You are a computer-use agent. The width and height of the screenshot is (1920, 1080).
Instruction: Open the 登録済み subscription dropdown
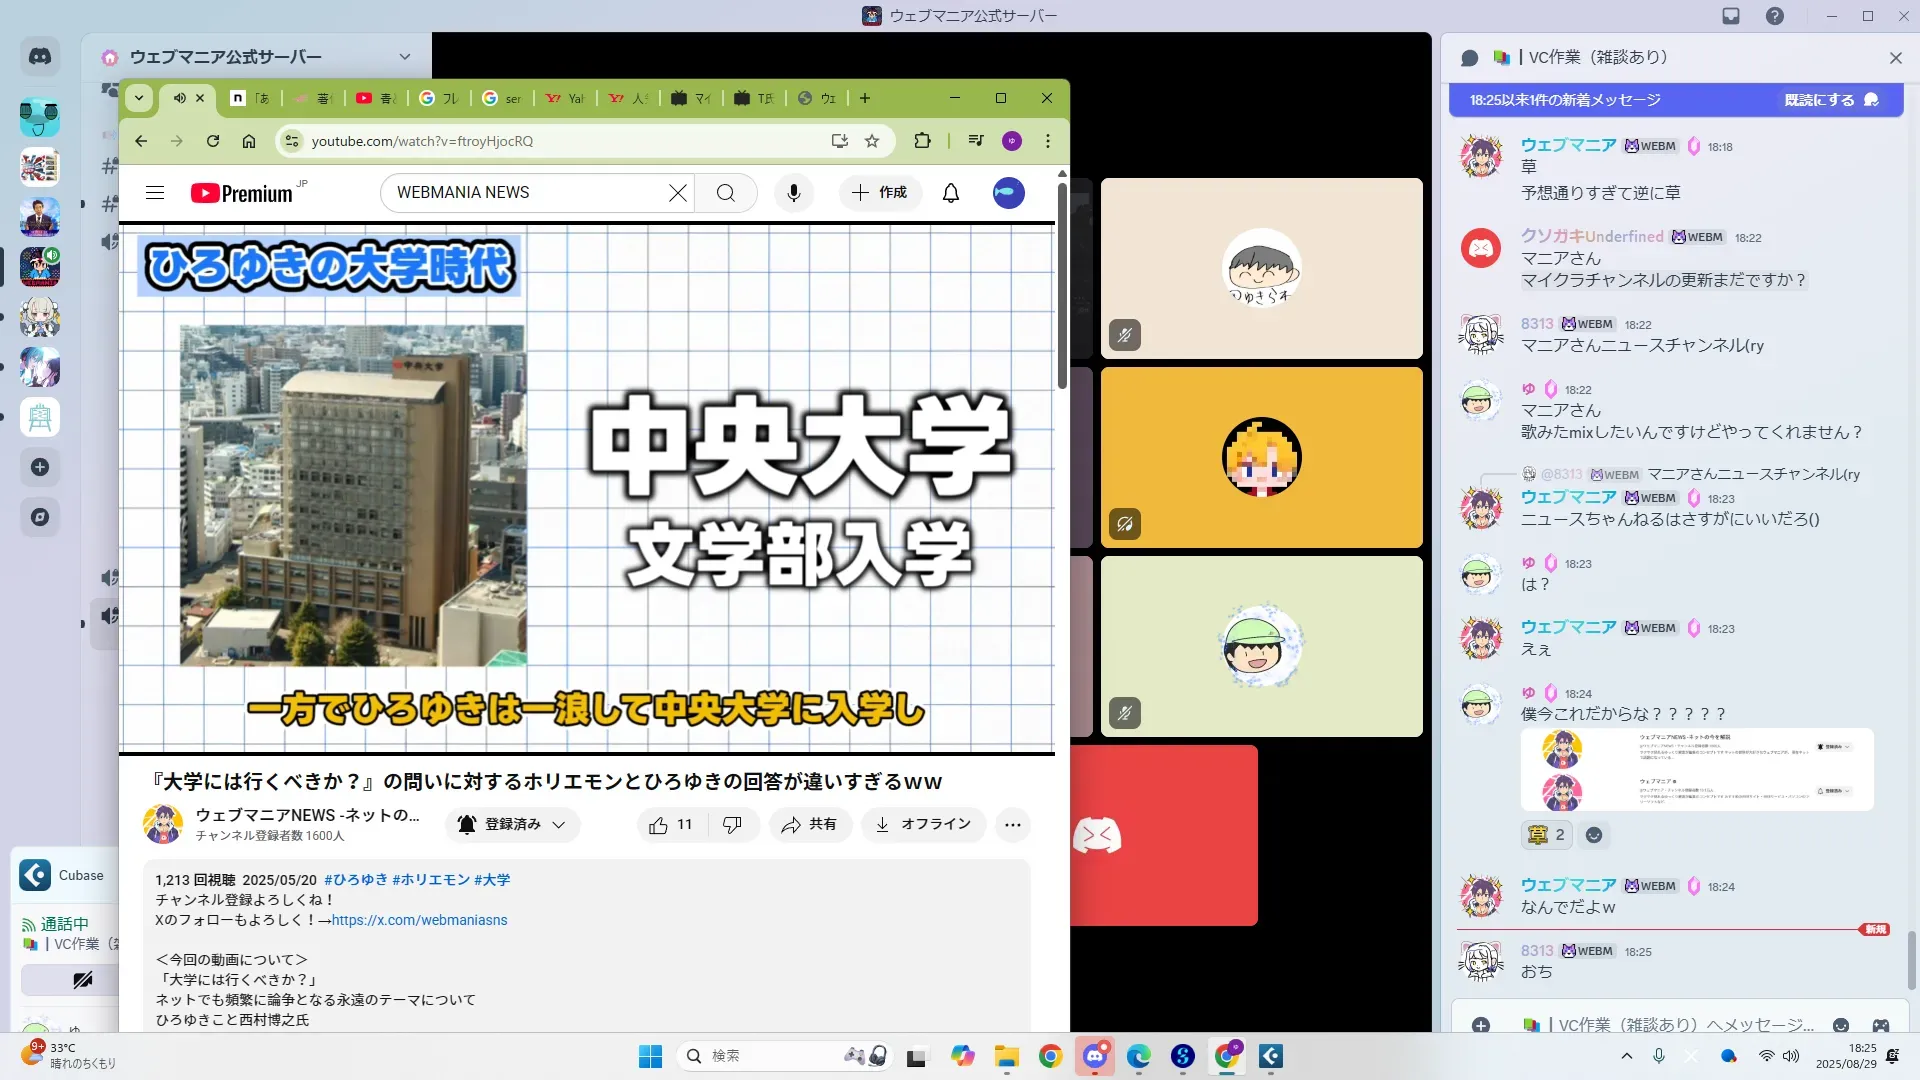pos(513,825)
